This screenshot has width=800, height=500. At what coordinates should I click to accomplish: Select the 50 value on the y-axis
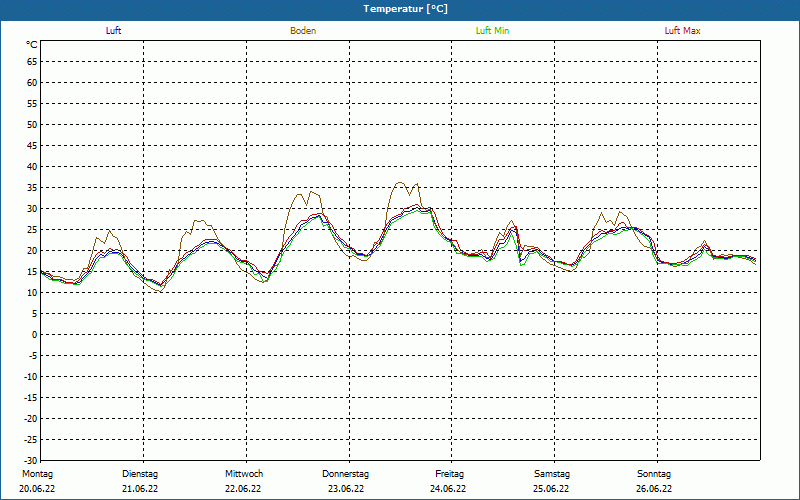point(32,124)
